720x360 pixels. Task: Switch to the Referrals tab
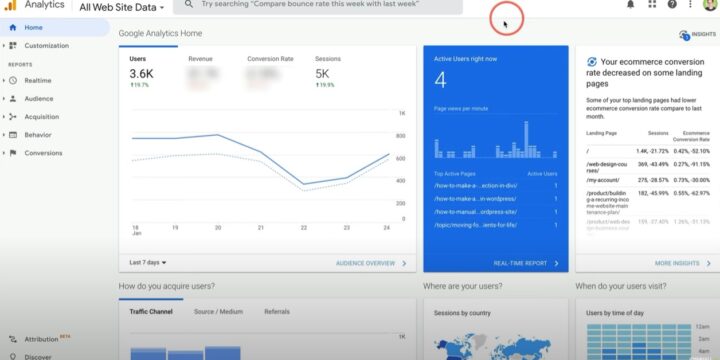[277, 312]
